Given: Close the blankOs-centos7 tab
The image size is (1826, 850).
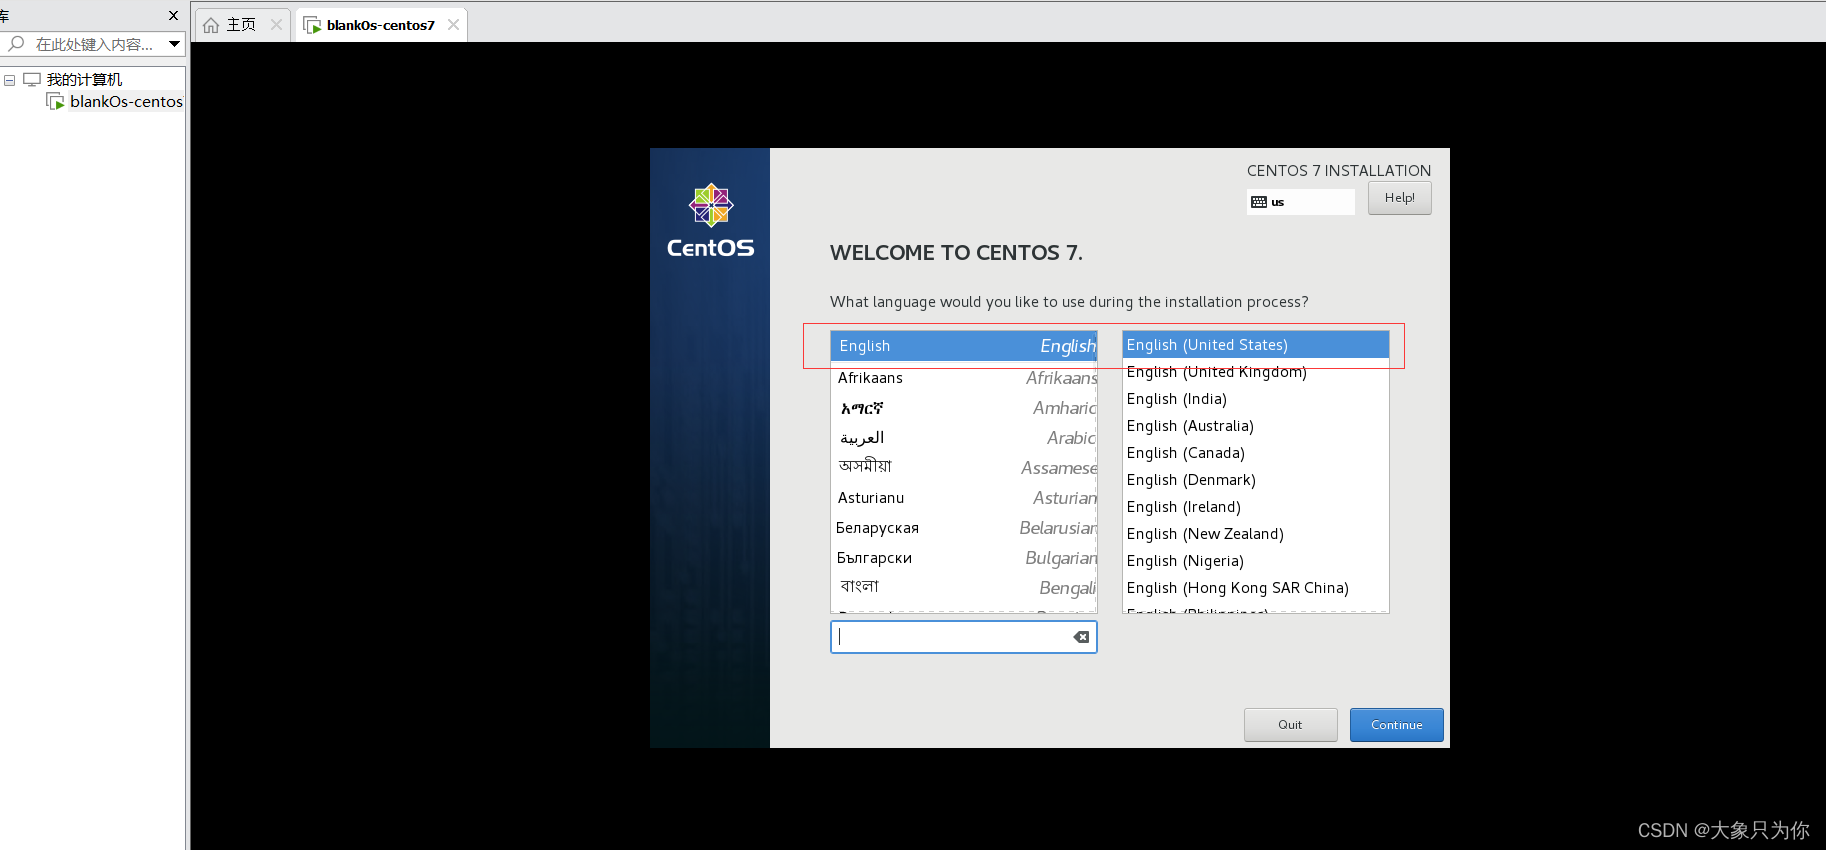Looking at the screenshot, I should point(453,25).
